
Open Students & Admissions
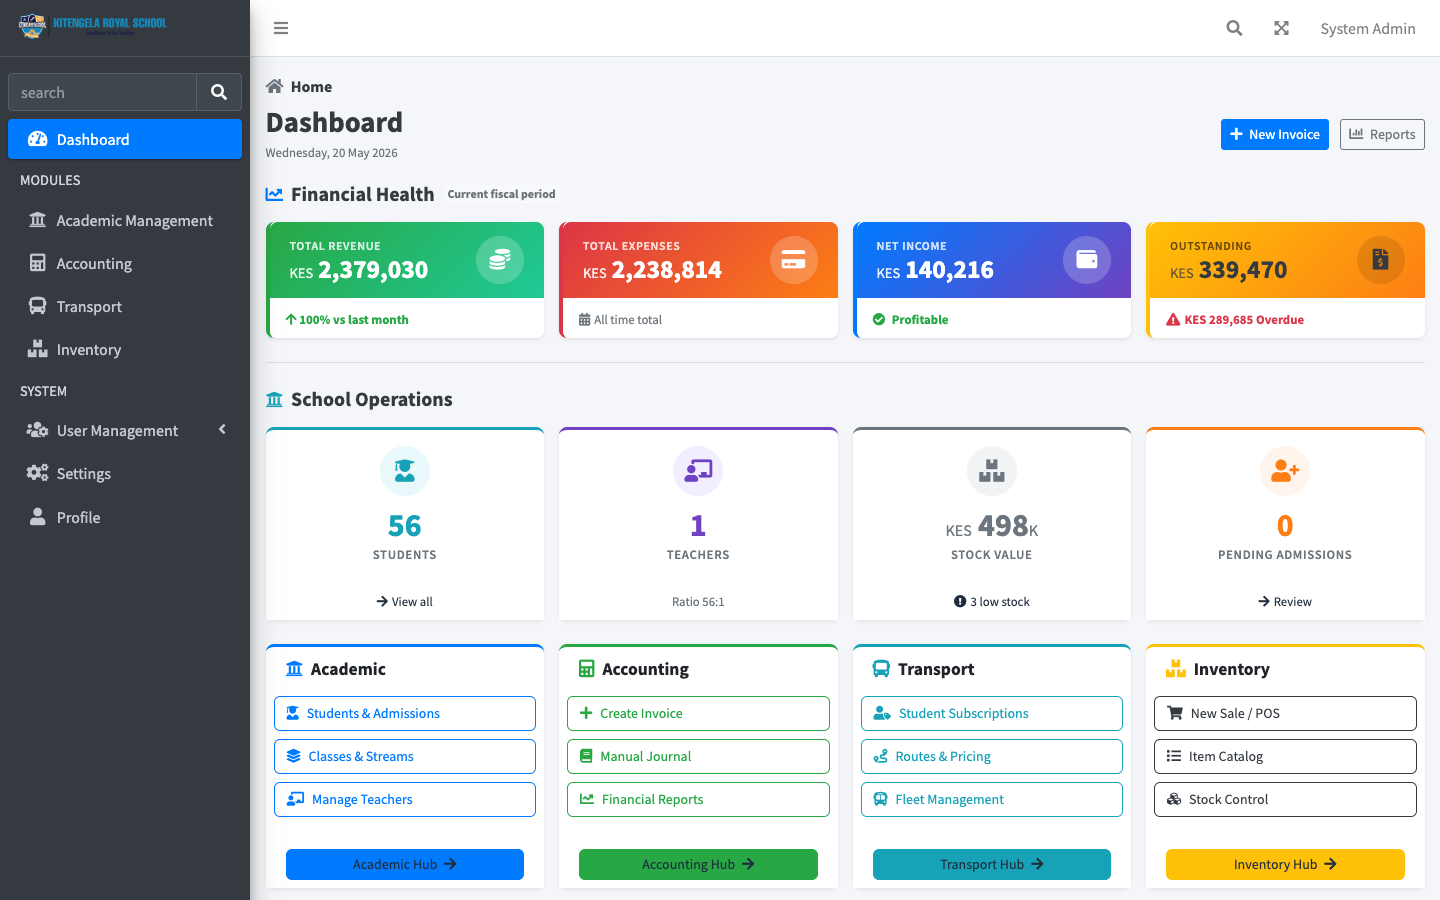pyautogui.click(x=405, y=713)
